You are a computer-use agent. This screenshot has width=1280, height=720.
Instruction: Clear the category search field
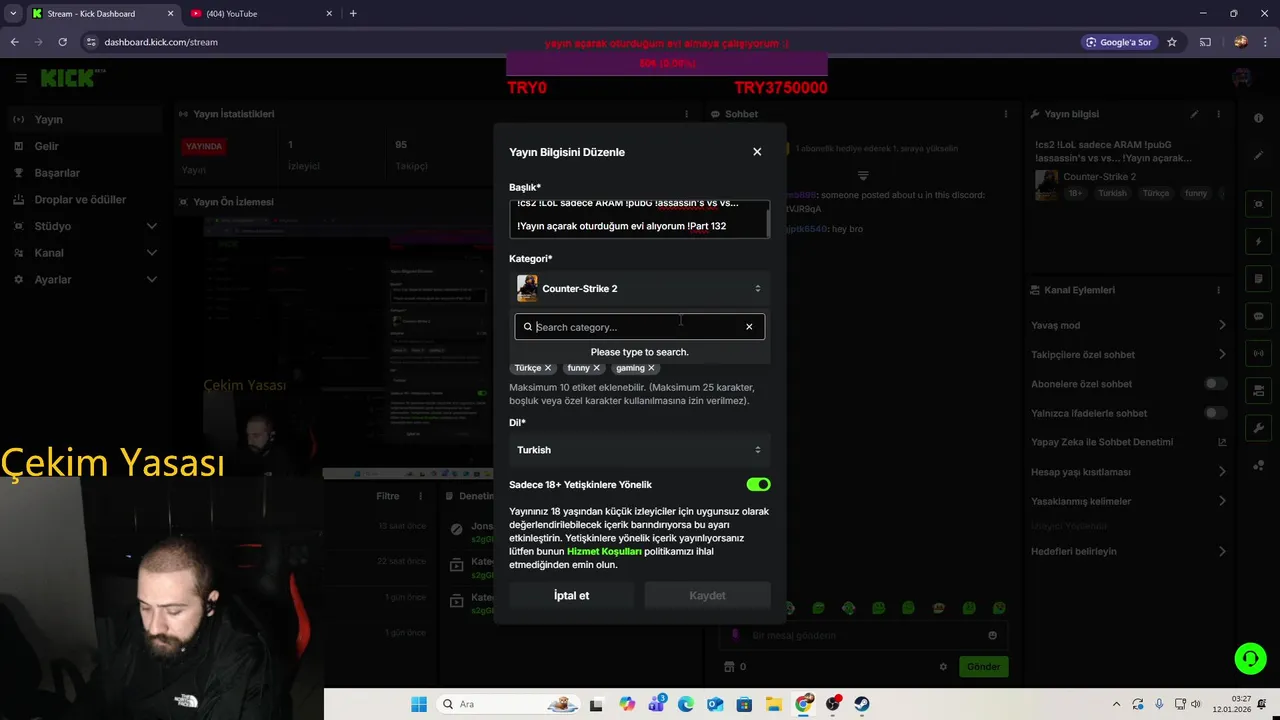point(749,327)
